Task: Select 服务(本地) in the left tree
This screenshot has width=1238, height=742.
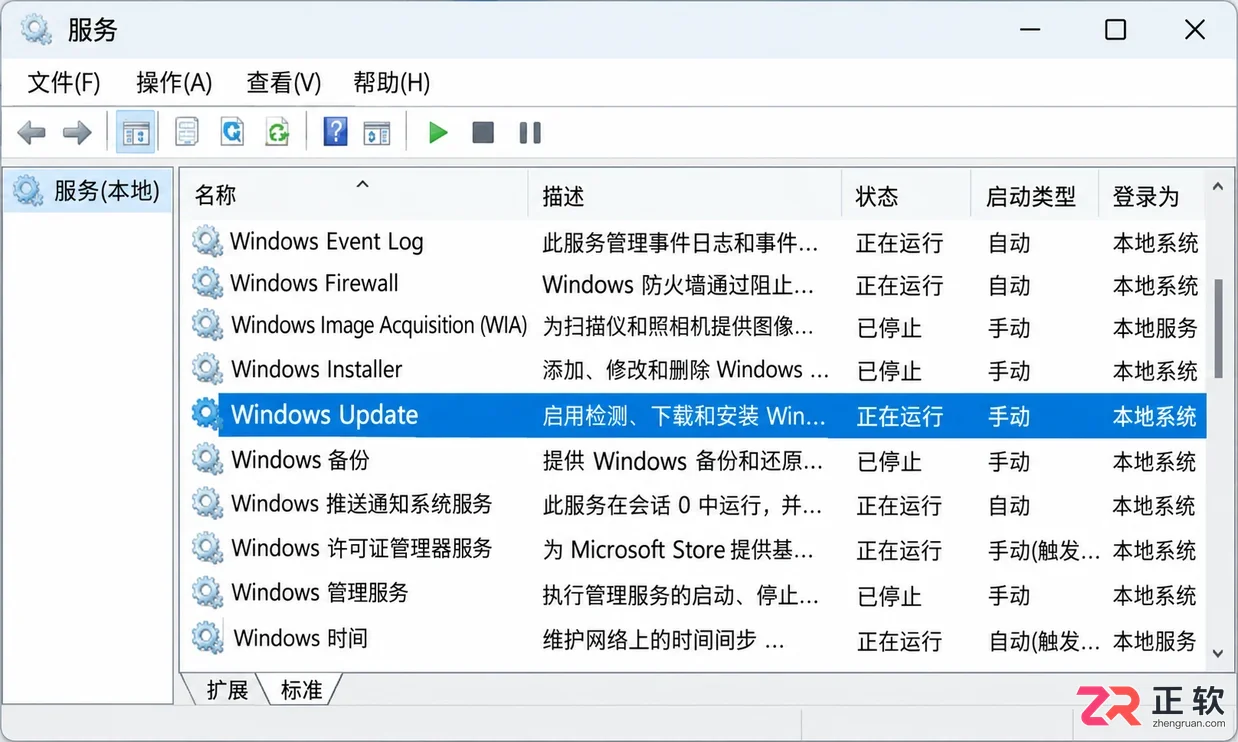Action: [x=87, y=190]
